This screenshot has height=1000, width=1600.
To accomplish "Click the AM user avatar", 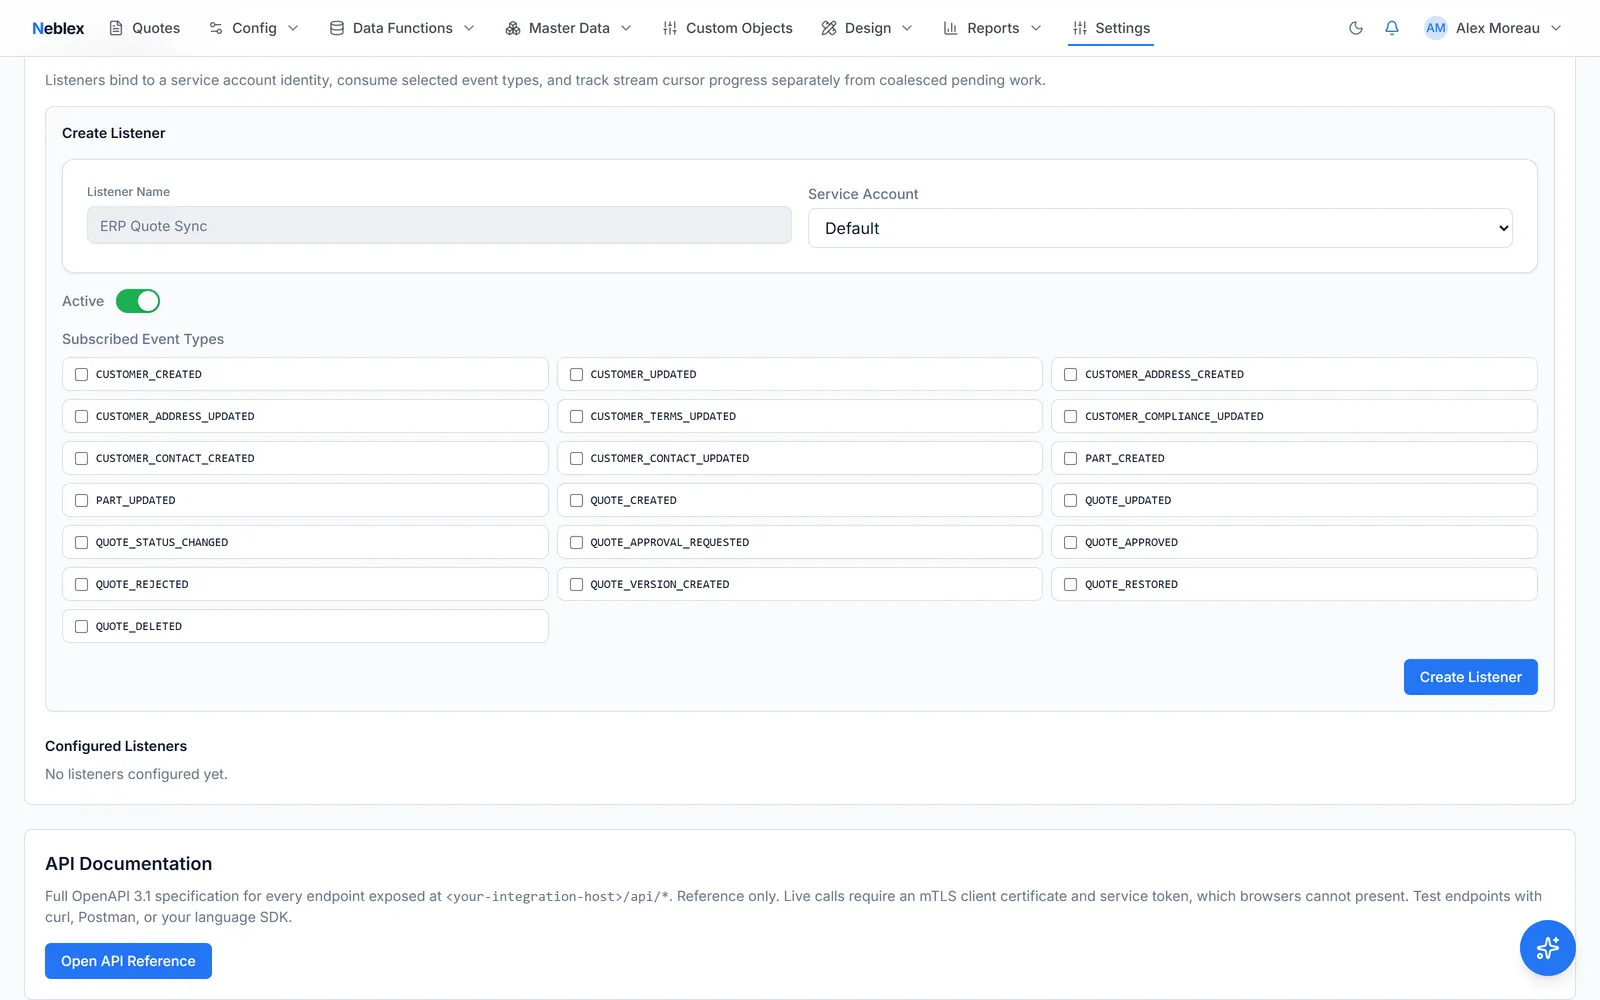I will tap(1436, 28).
